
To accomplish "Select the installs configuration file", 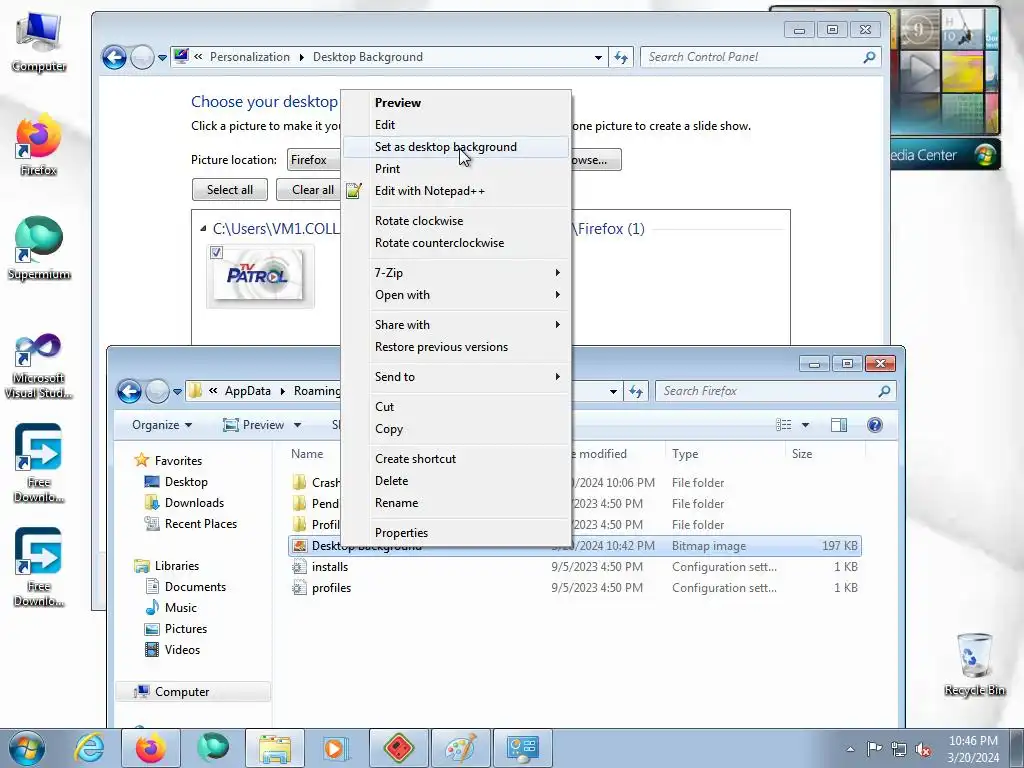I will [575, 567].
